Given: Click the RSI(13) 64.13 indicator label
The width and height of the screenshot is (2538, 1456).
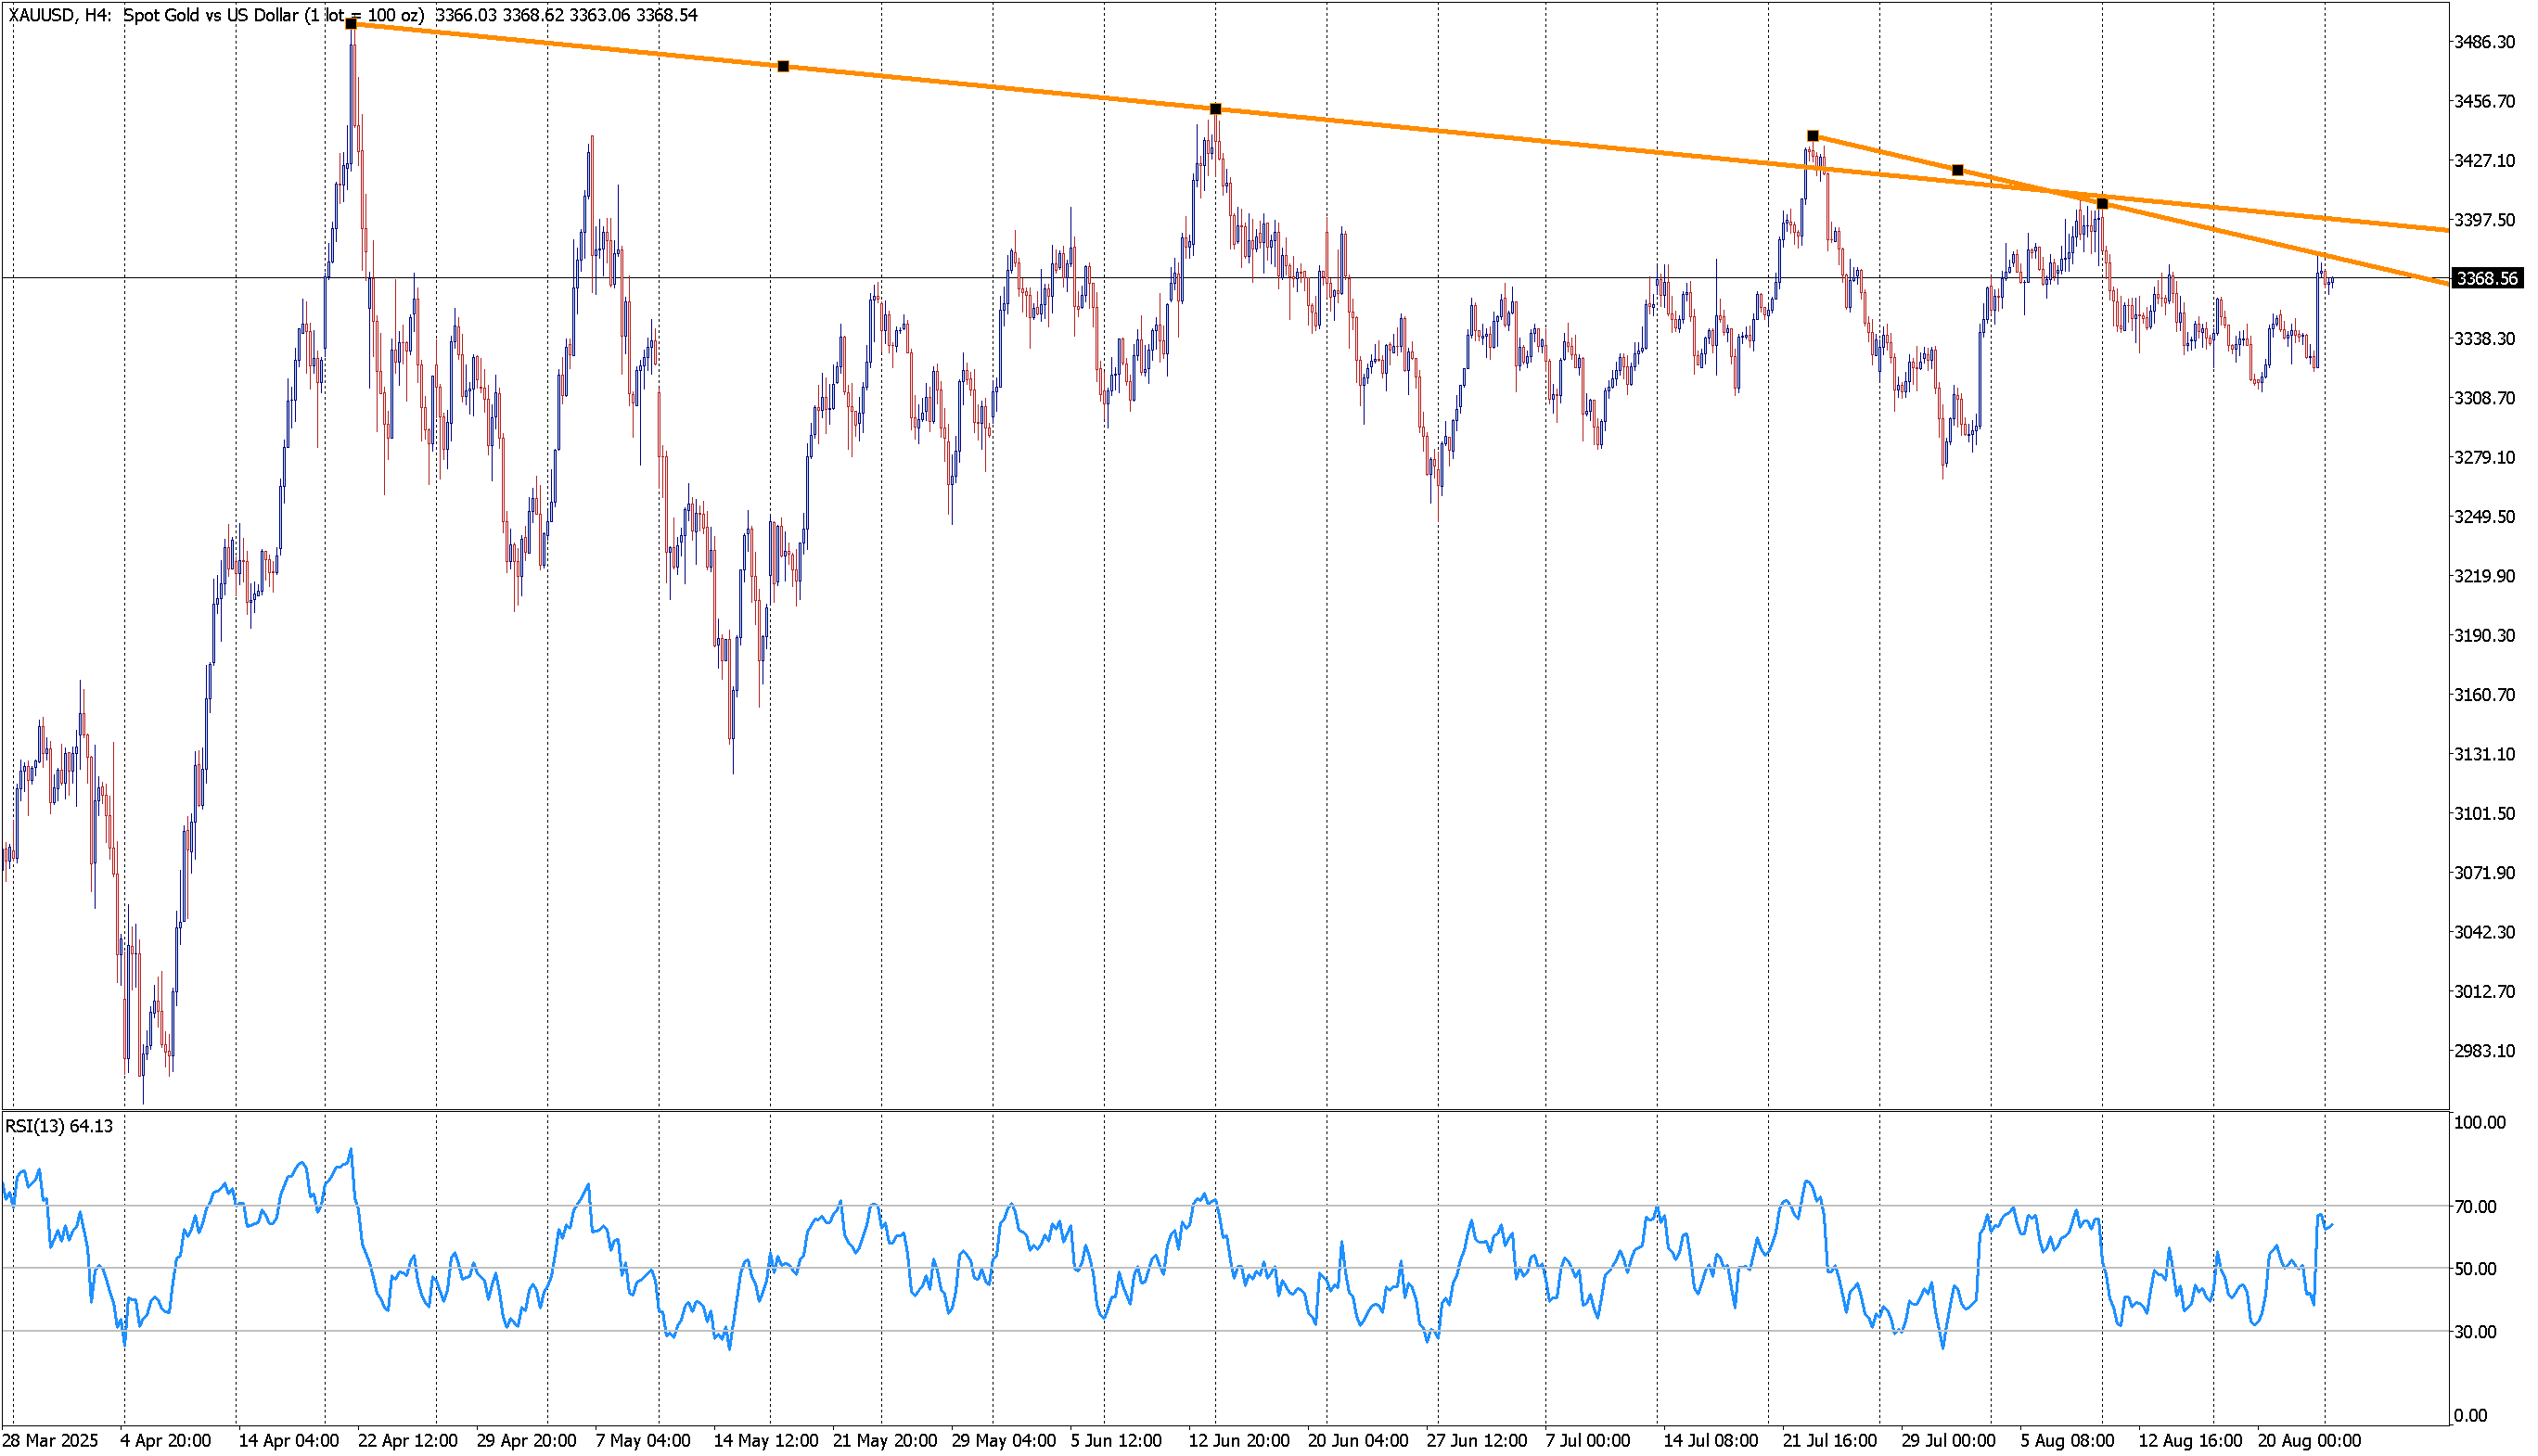Looking at the screenshot, I should [59, 1126].
